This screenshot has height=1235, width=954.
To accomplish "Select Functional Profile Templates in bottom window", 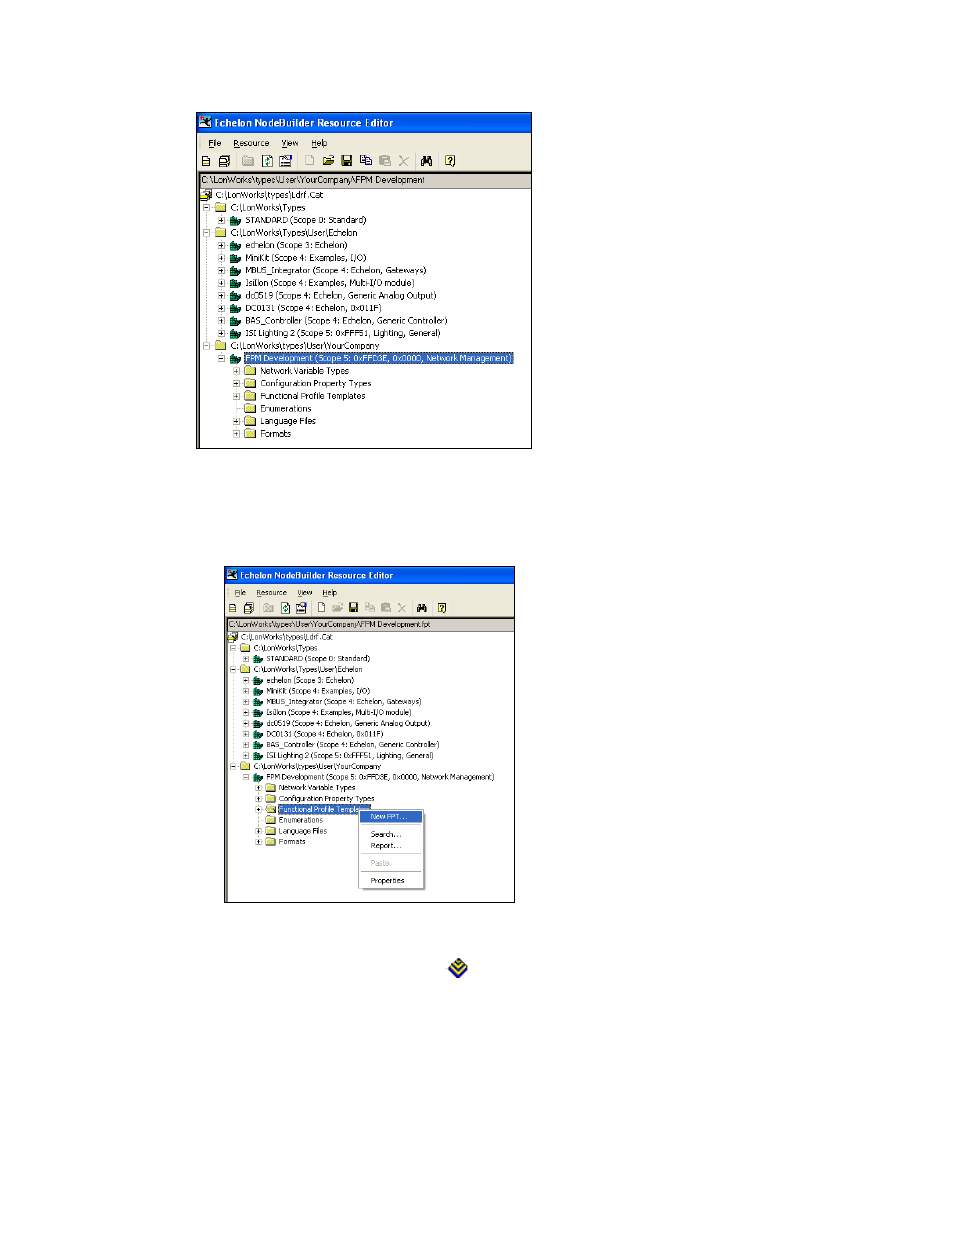I will (x=324, y=810).
